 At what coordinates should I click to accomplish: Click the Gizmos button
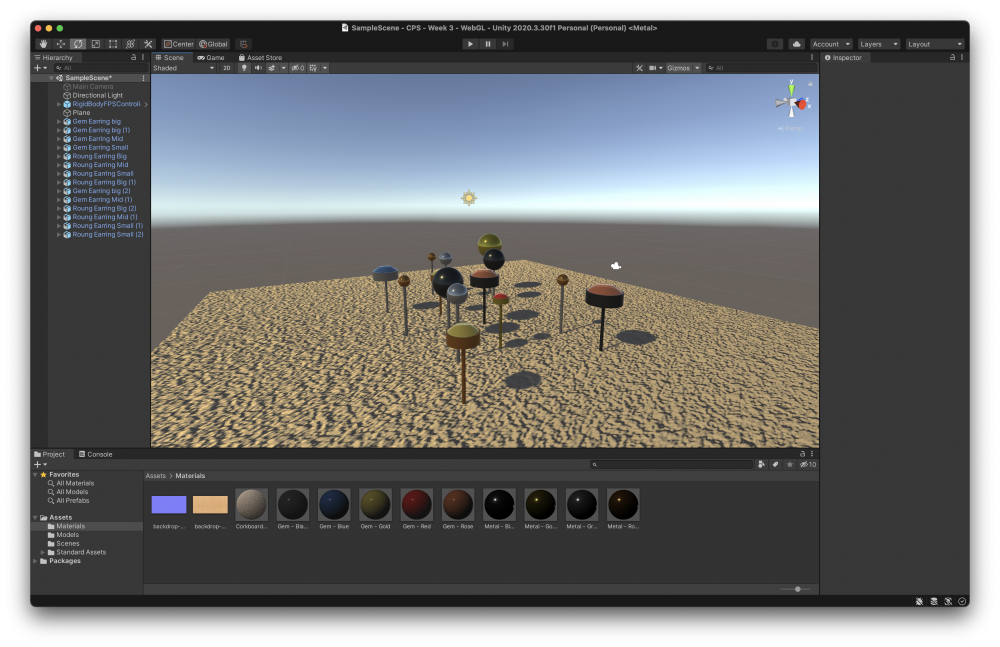pos(680,68)
